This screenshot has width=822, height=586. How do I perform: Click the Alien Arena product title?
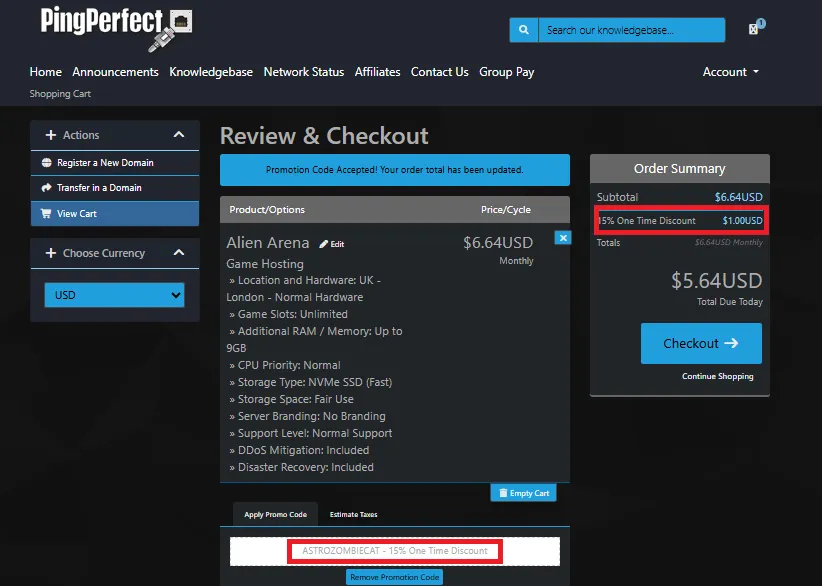click(x=268, y=243)
